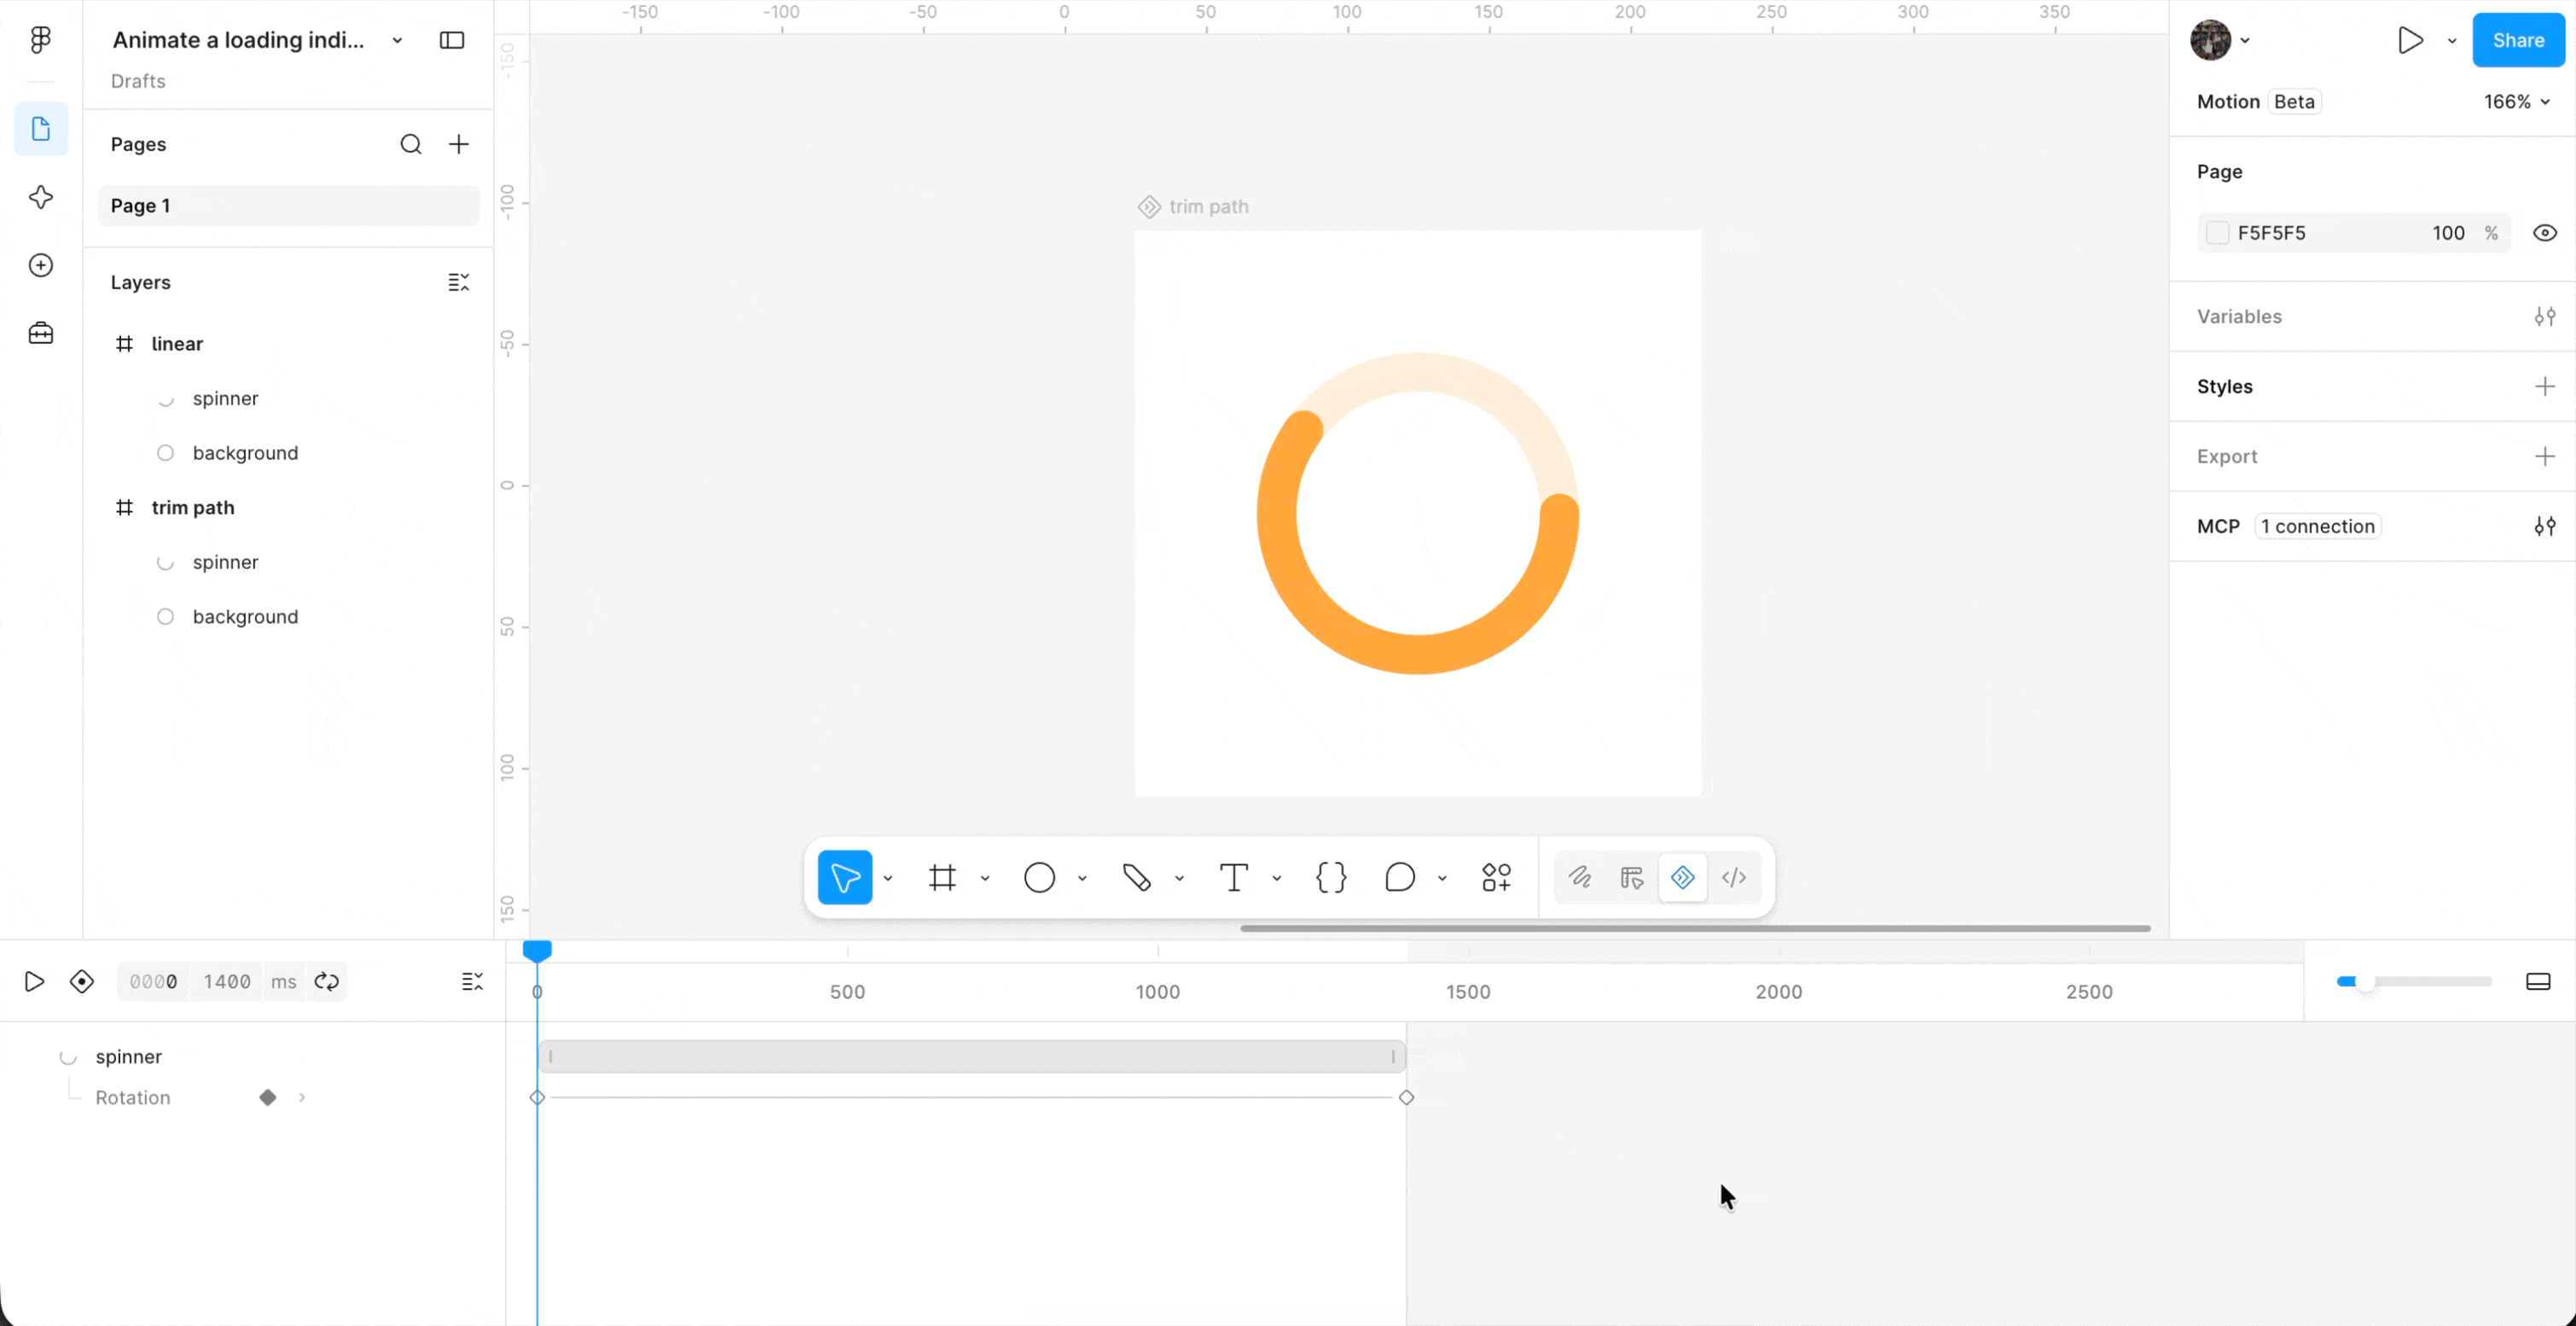Image resolution: width=2576 pixels, height=1326 pixels.
Task: Click the 1400 duration field
Action: point(227,982)
